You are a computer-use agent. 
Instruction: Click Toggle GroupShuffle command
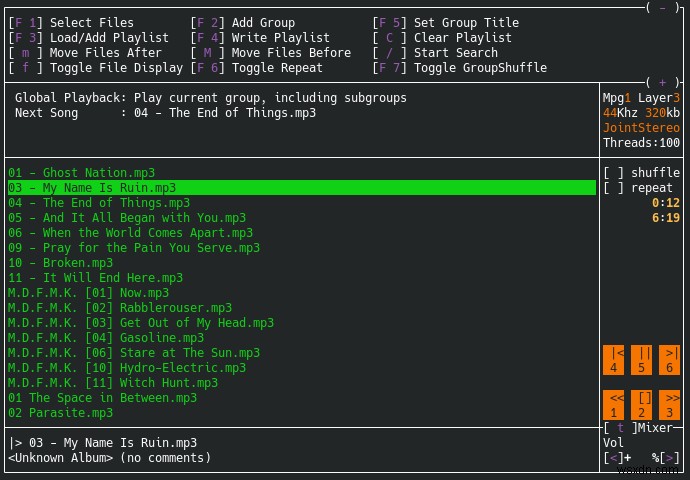click(480, 68)
